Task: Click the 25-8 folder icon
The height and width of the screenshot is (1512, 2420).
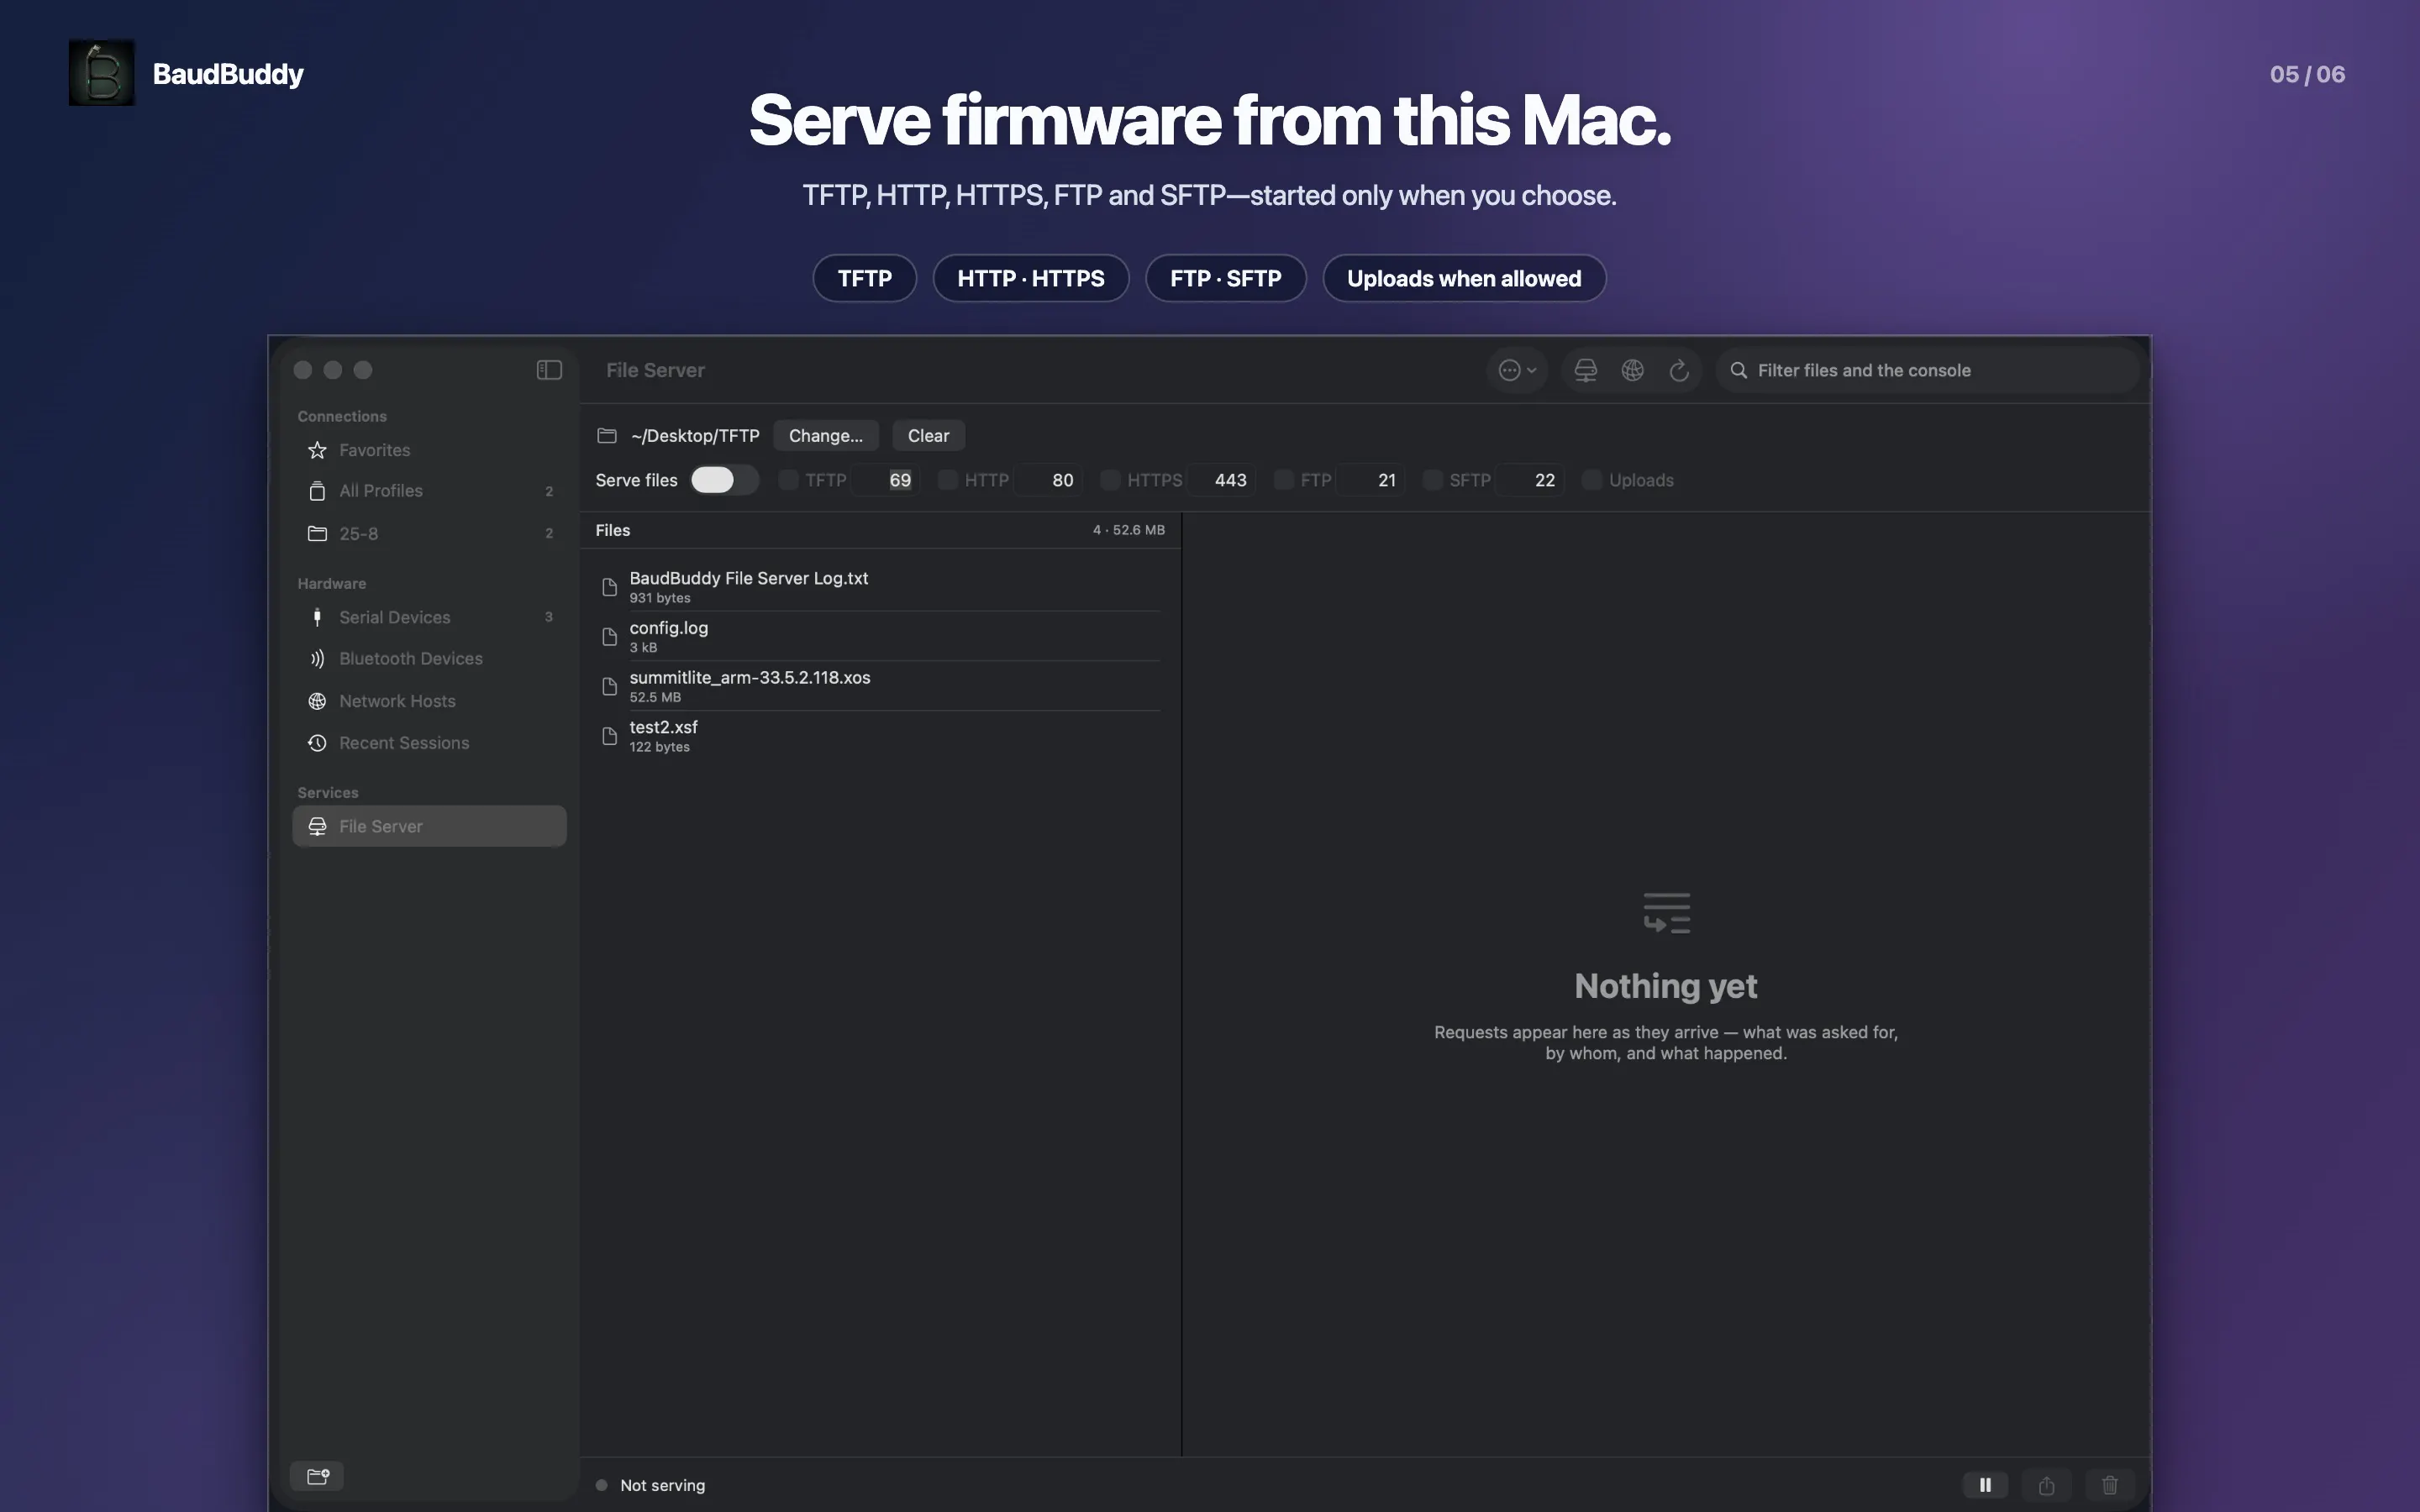Action: [317, 533]
